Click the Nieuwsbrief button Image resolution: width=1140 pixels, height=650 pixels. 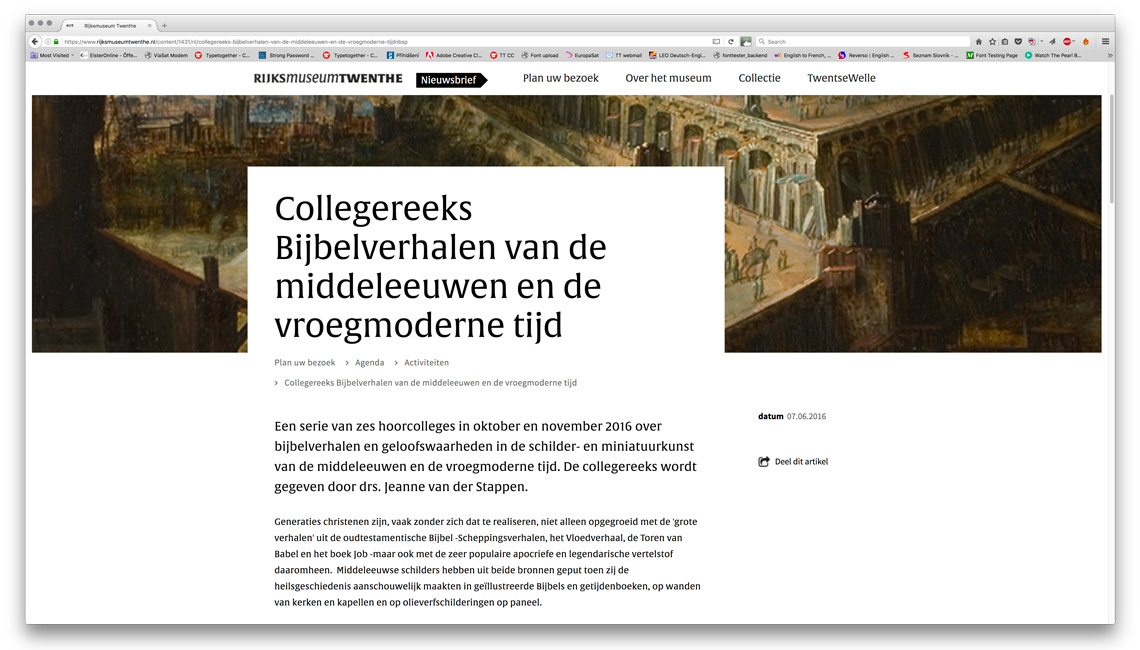(x=451, y=80)
